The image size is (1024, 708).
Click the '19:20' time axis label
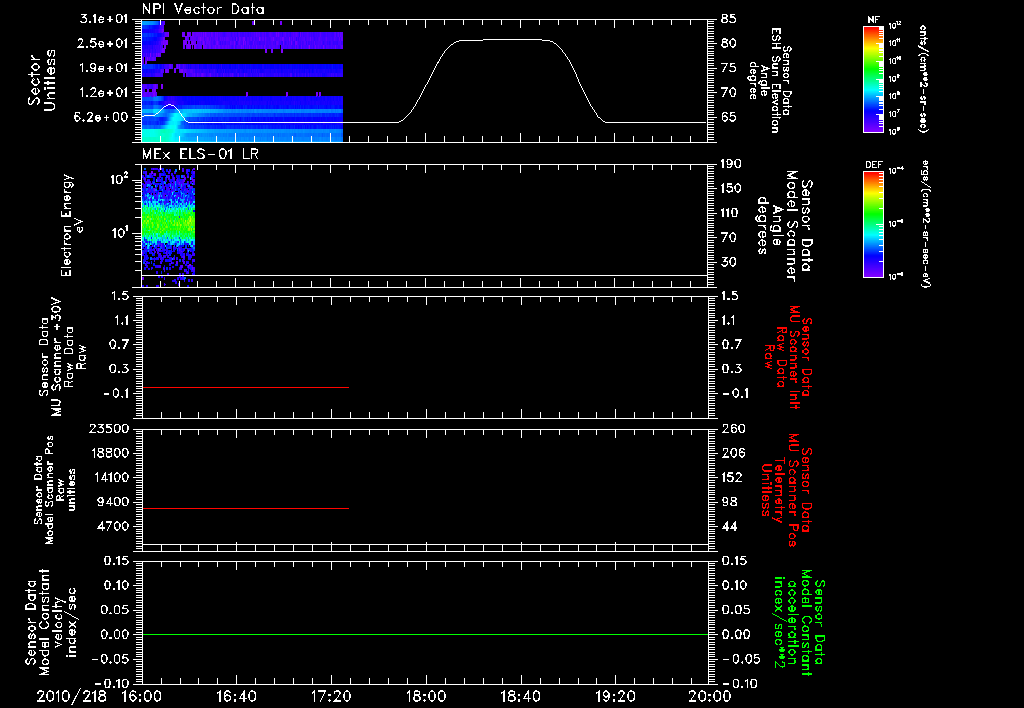(x=615, y=696)
